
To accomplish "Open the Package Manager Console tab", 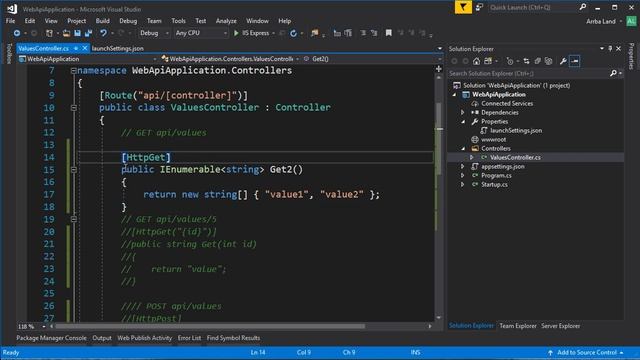I will pyautogui.click(x=51, y=338).
